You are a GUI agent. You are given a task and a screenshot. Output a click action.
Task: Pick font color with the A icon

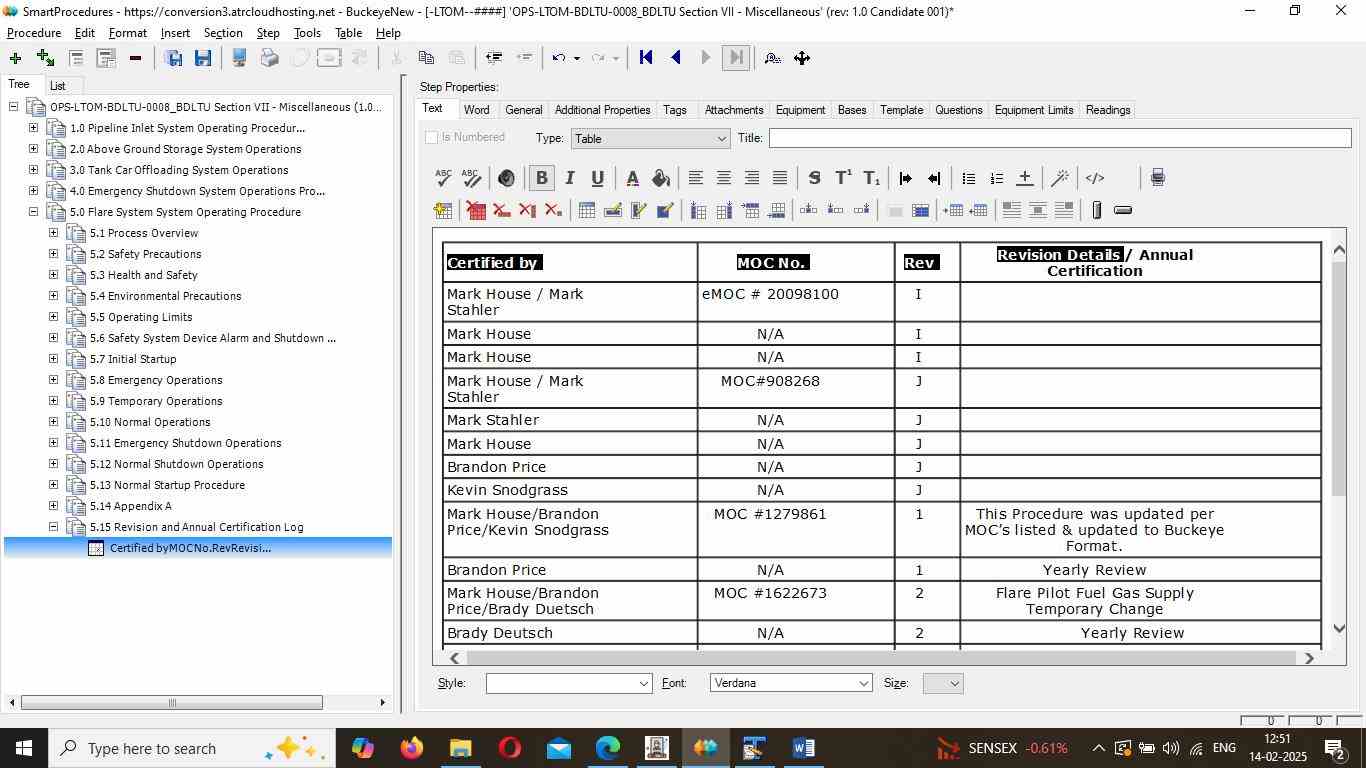632,178
